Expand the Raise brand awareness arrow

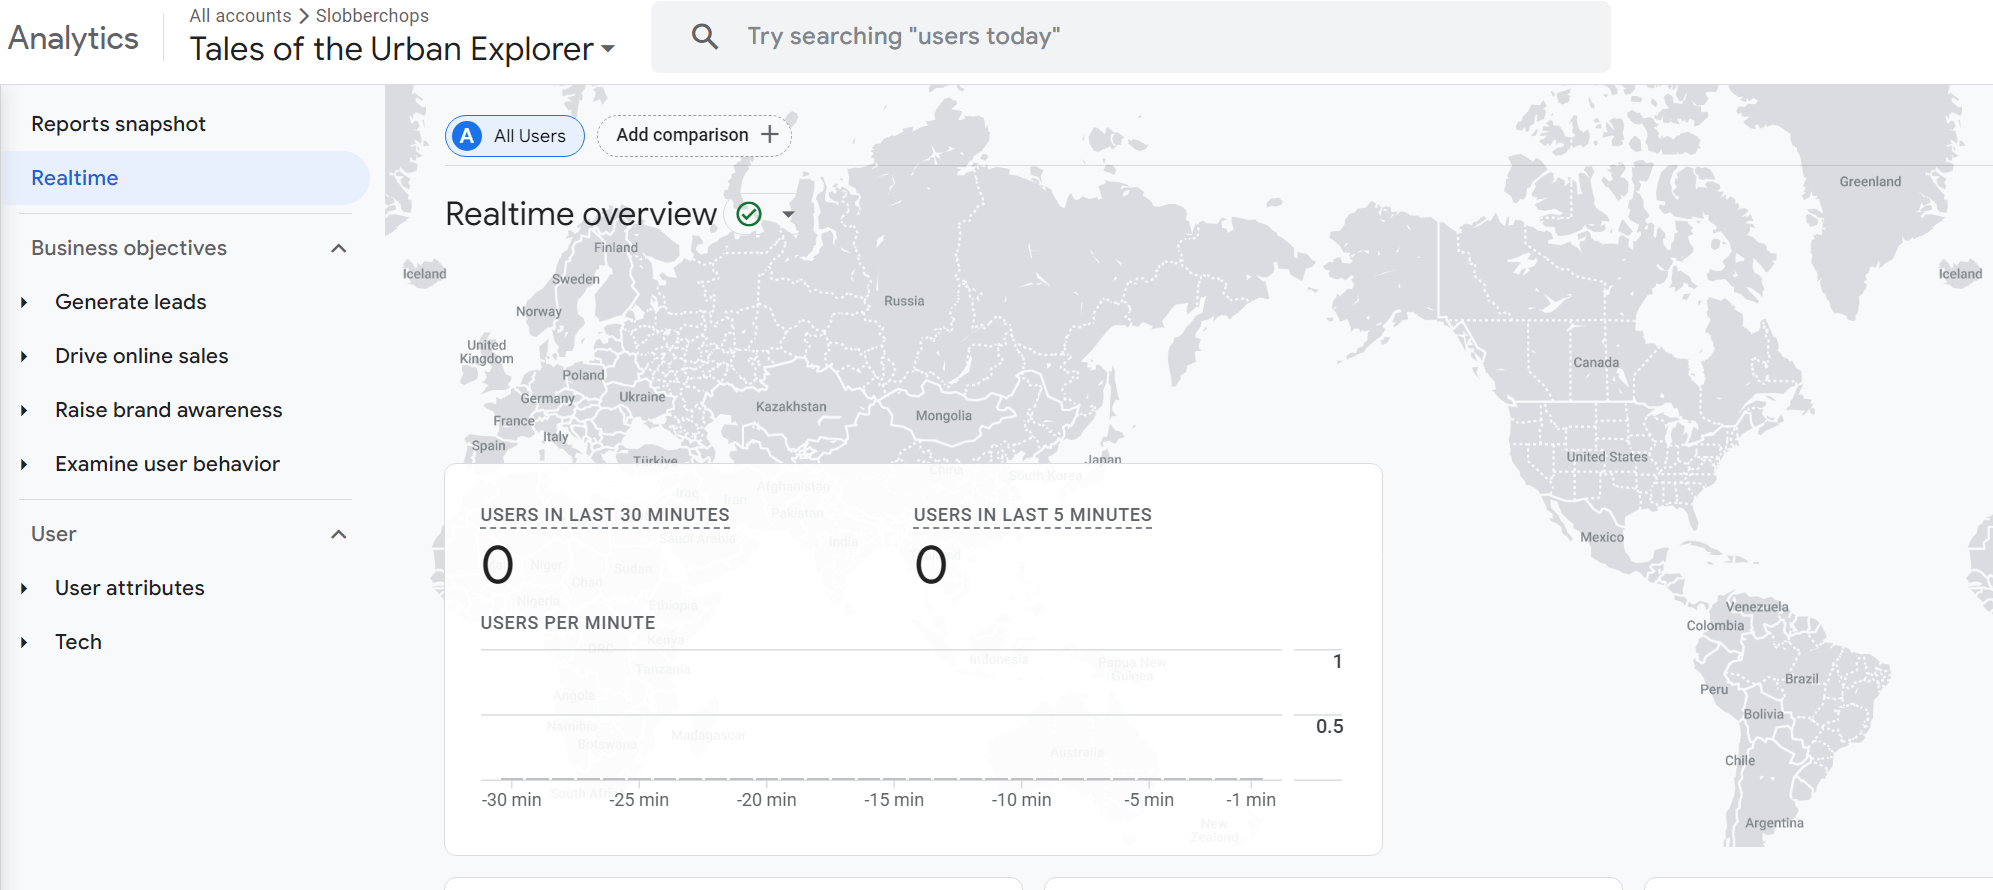[24, 410]
